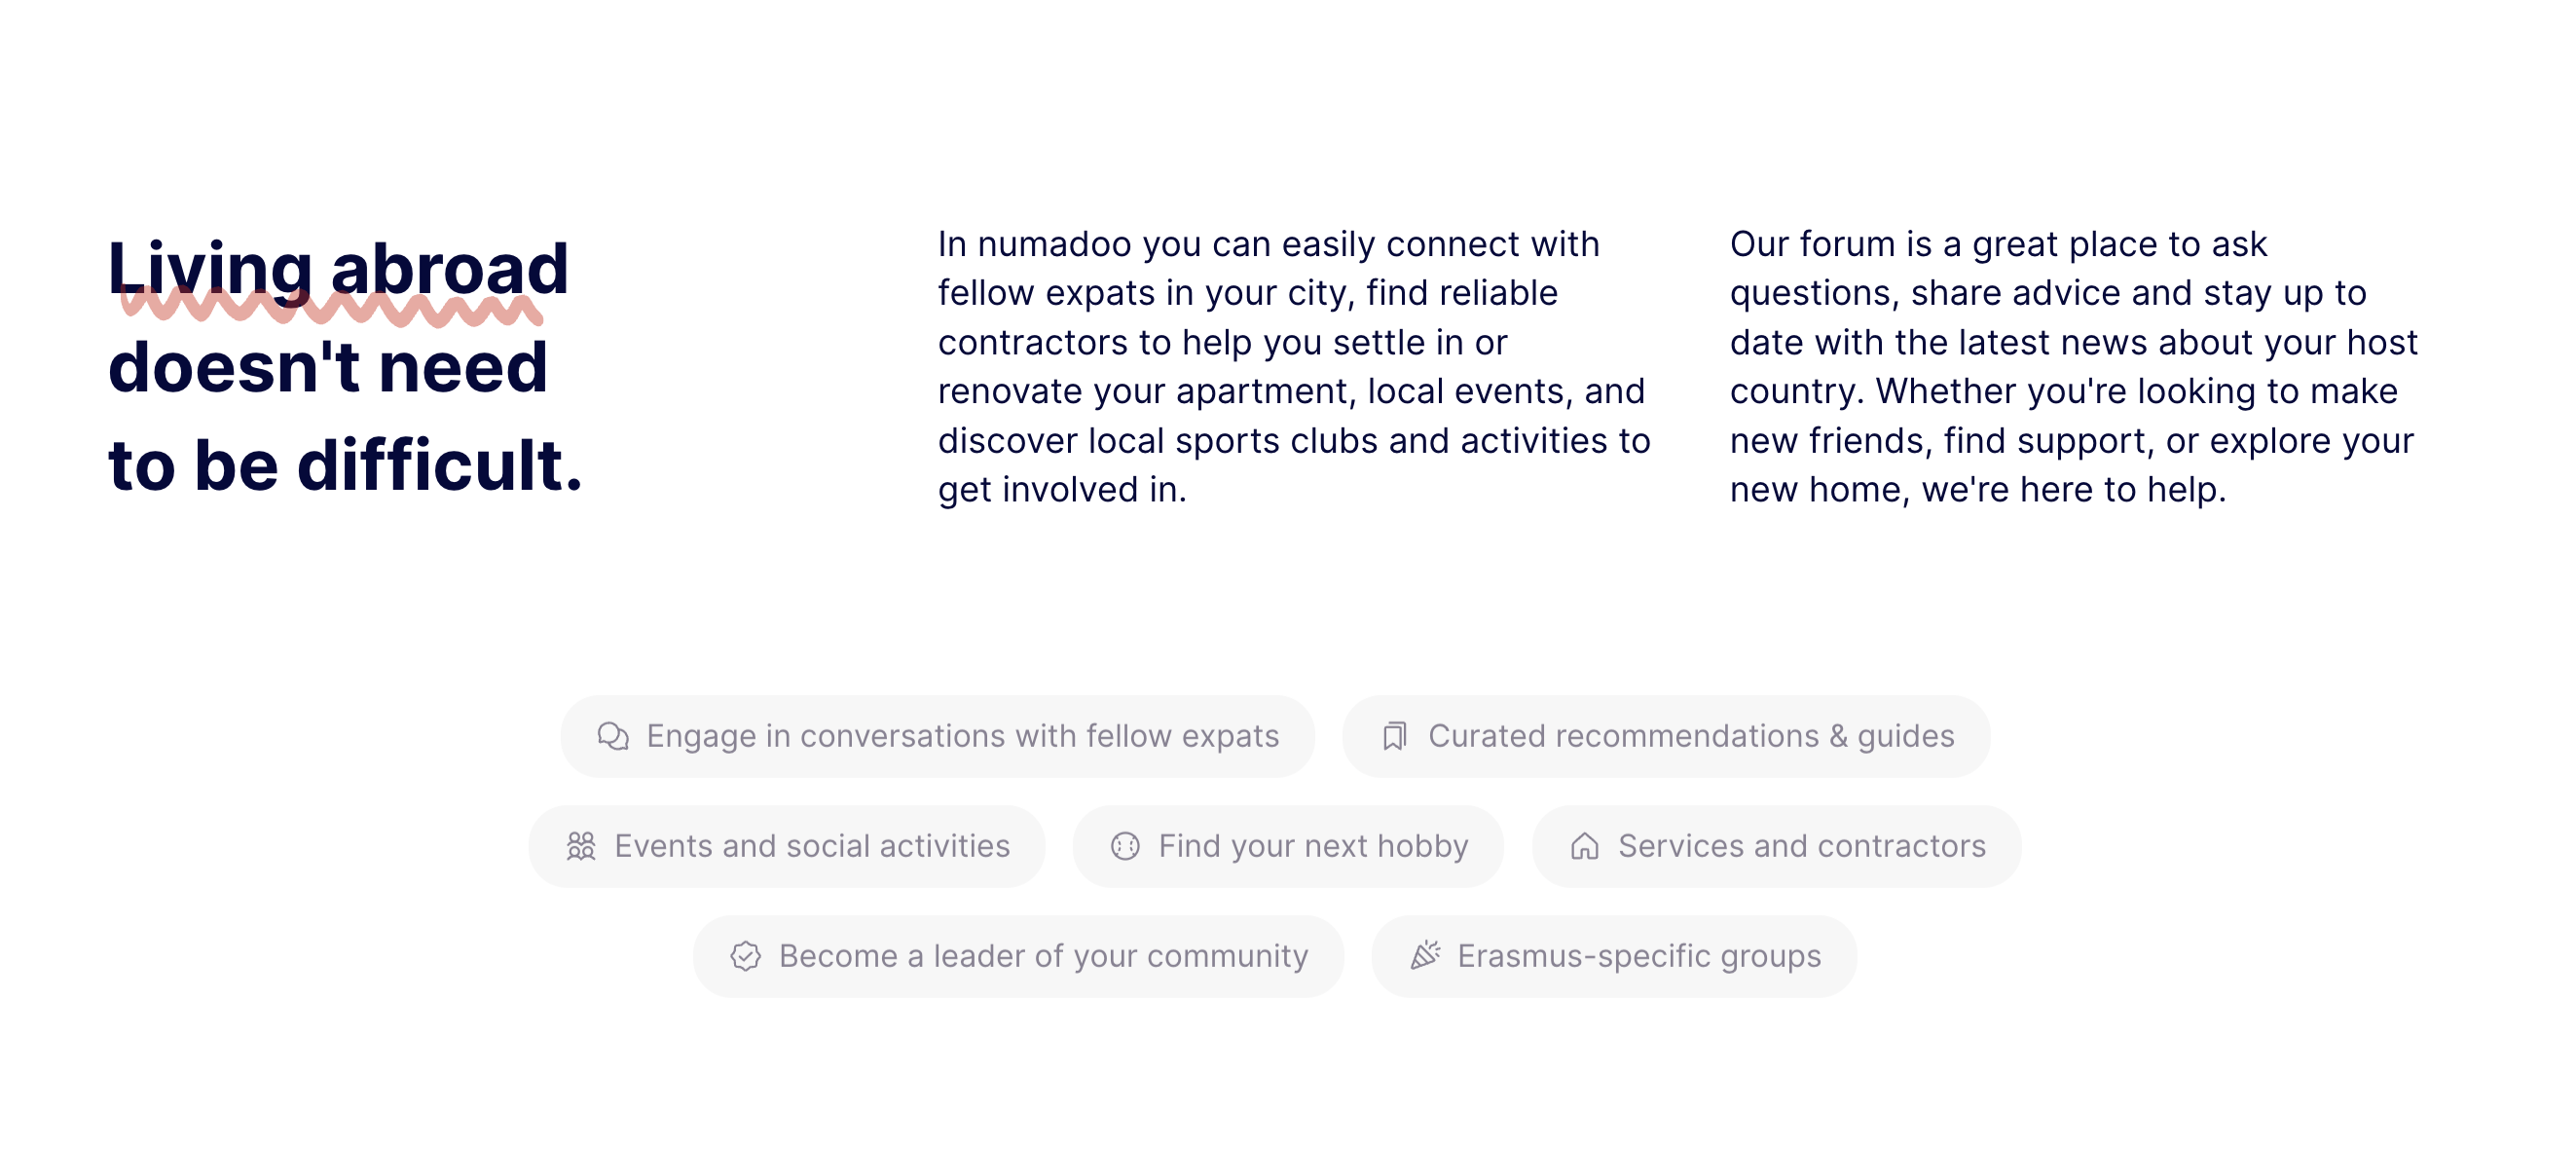This screenshot has height=1149, width=2576.
Task: Click the house icon for services
Action: pos(1584,846)
